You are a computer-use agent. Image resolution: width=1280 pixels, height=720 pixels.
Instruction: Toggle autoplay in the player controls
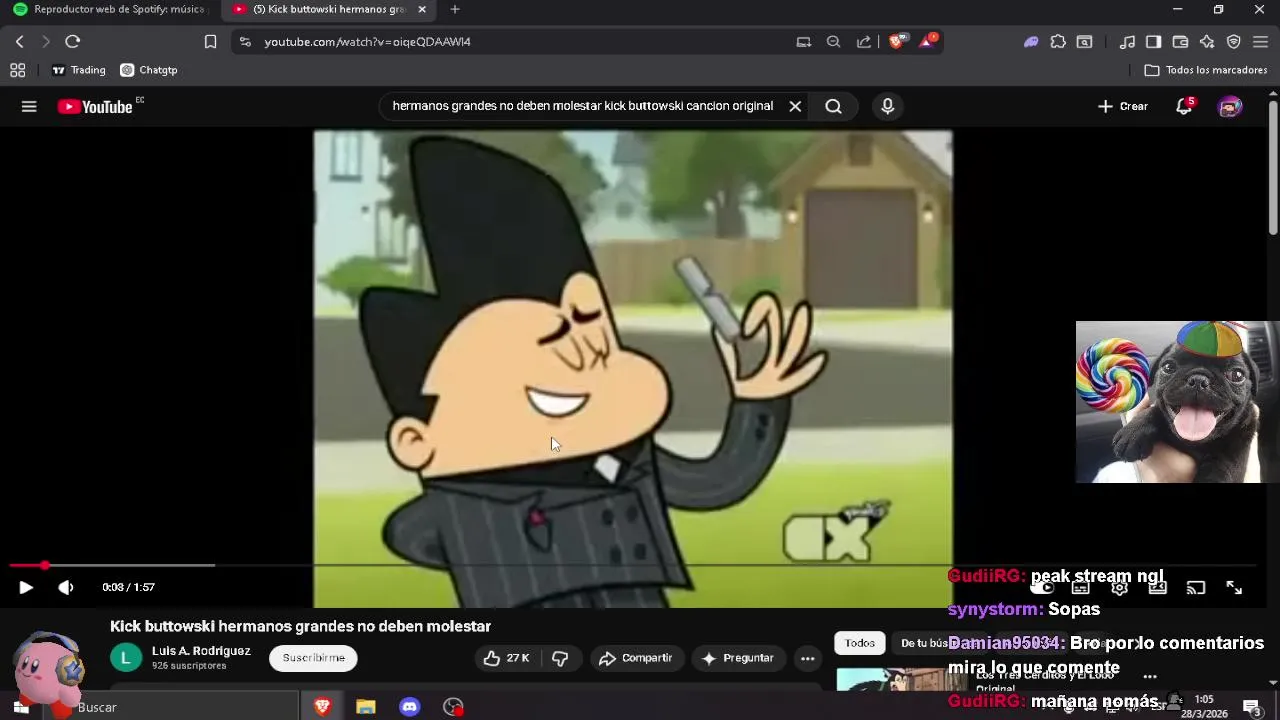[1042, 587]
